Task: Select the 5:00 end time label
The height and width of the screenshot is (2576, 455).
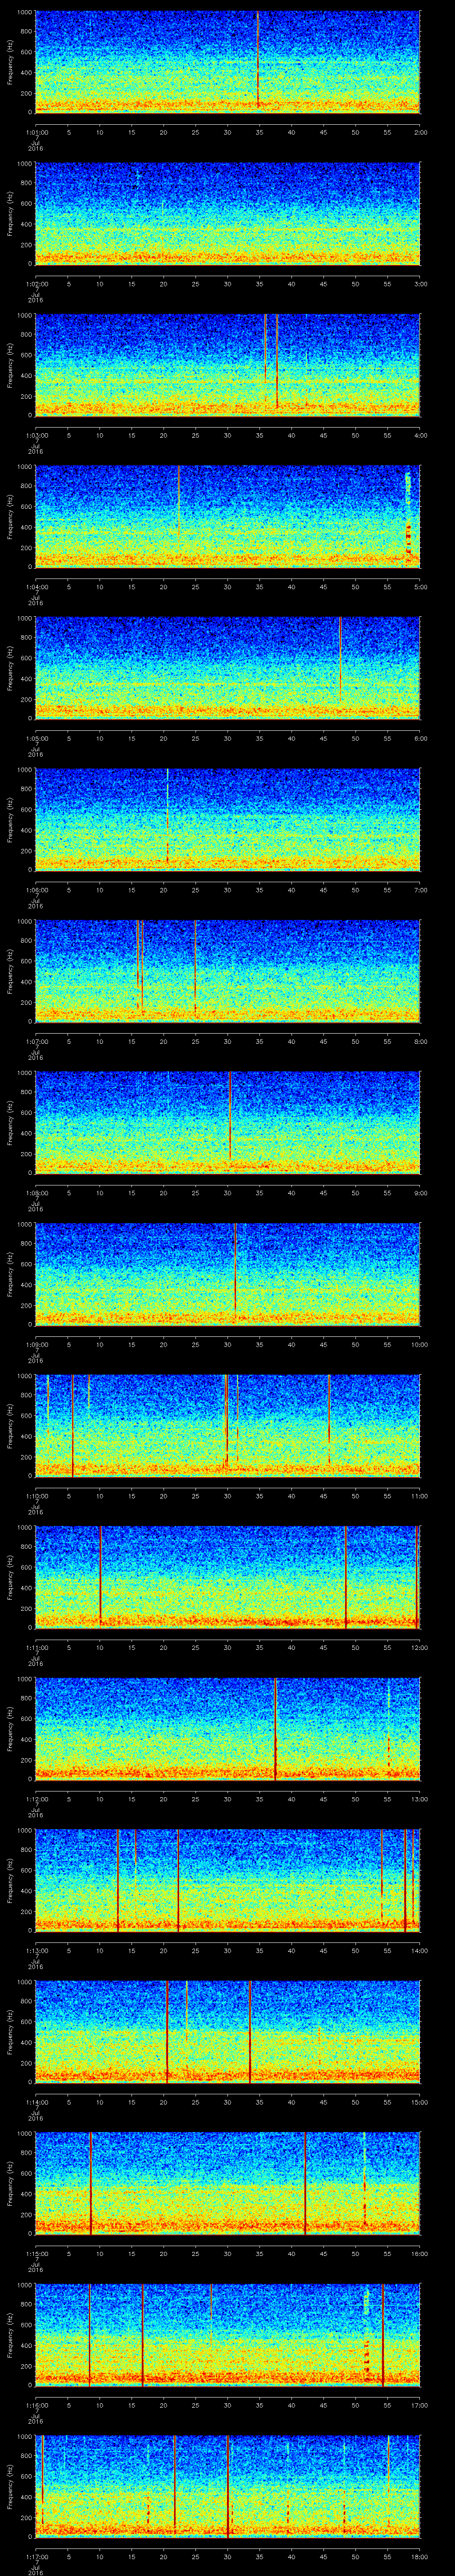Action: click(x=420, y=587)
